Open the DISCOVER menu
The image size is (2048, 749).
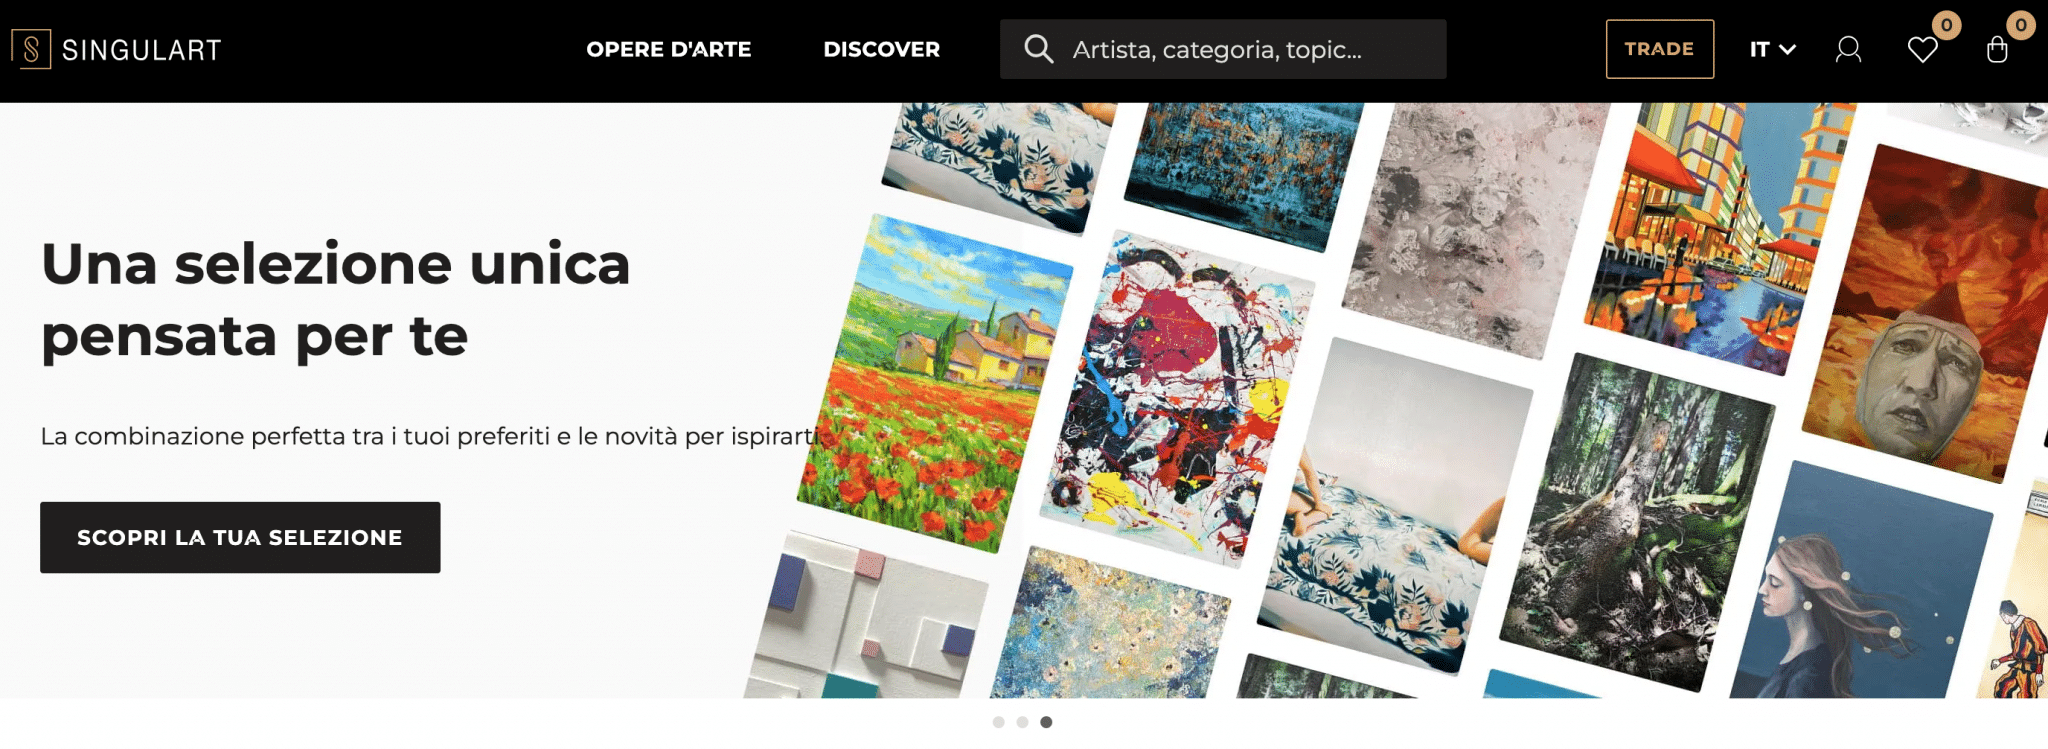(x=881, y=49)
